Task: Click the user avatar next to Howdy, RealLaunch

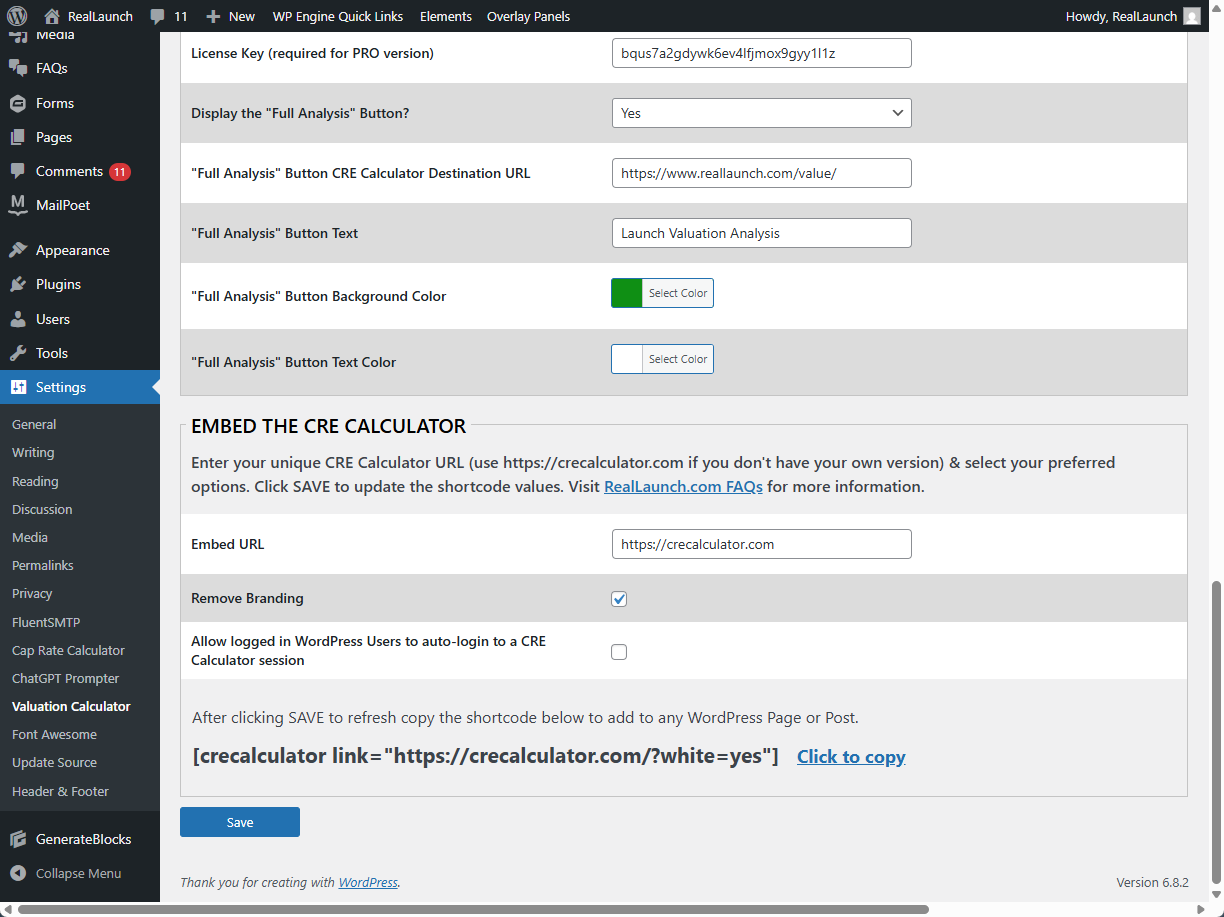Action: tap(1191, 16)
